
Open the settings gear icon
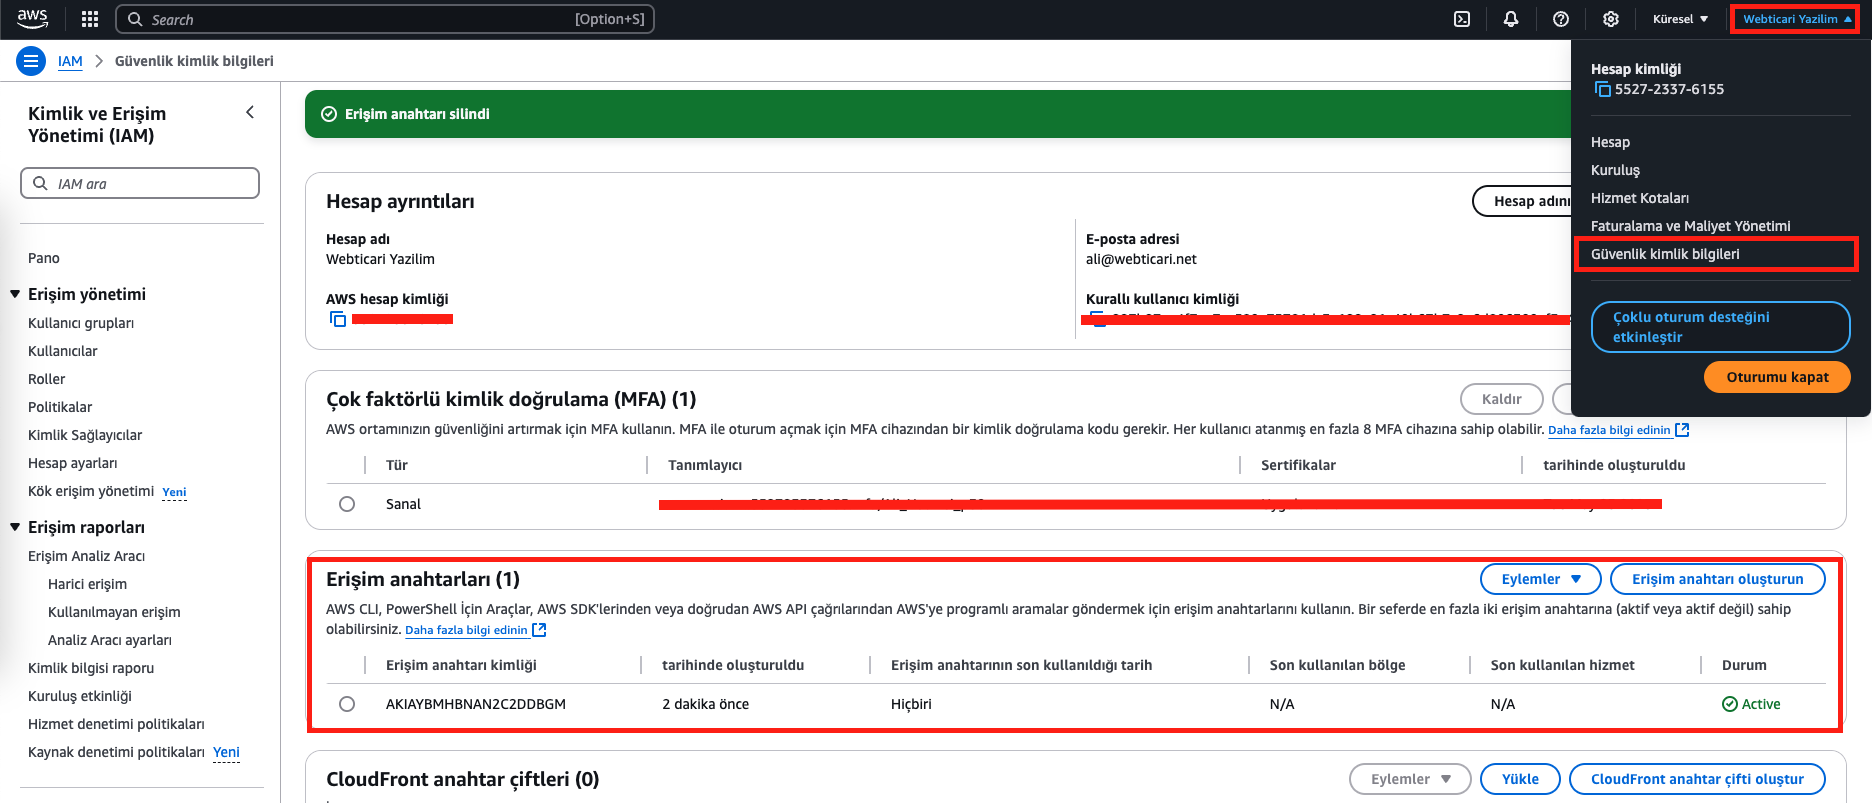[x=1610, y=19]
